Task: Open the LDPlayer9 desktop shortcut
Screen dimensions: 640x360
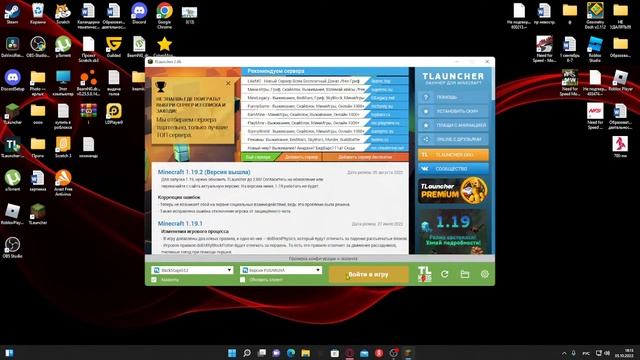Action: [x=114, y=114]
